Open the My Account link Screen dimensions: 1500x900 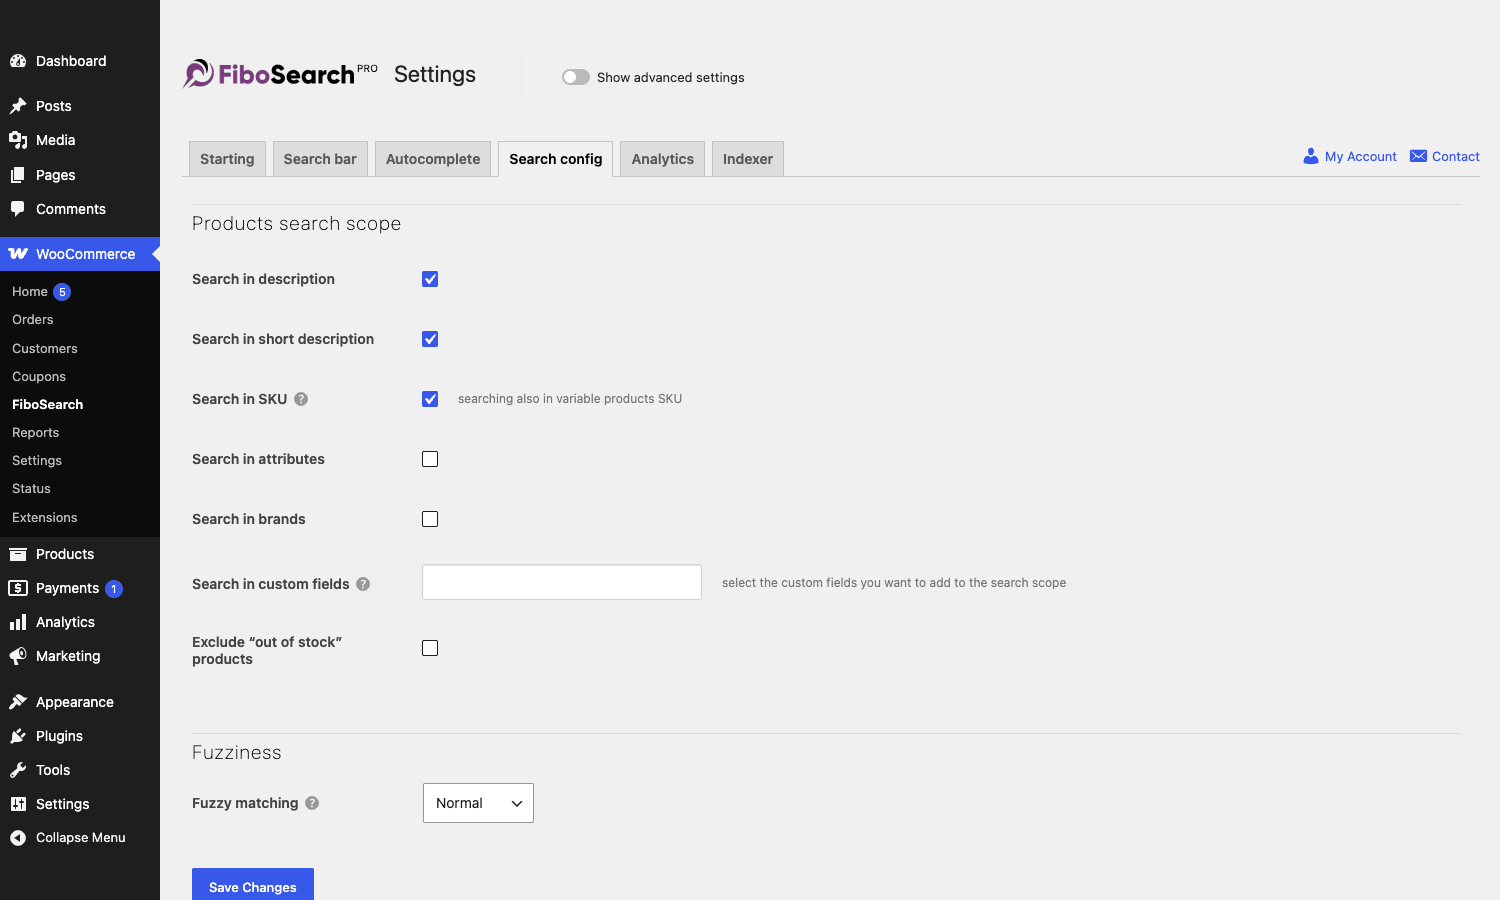1361,156
